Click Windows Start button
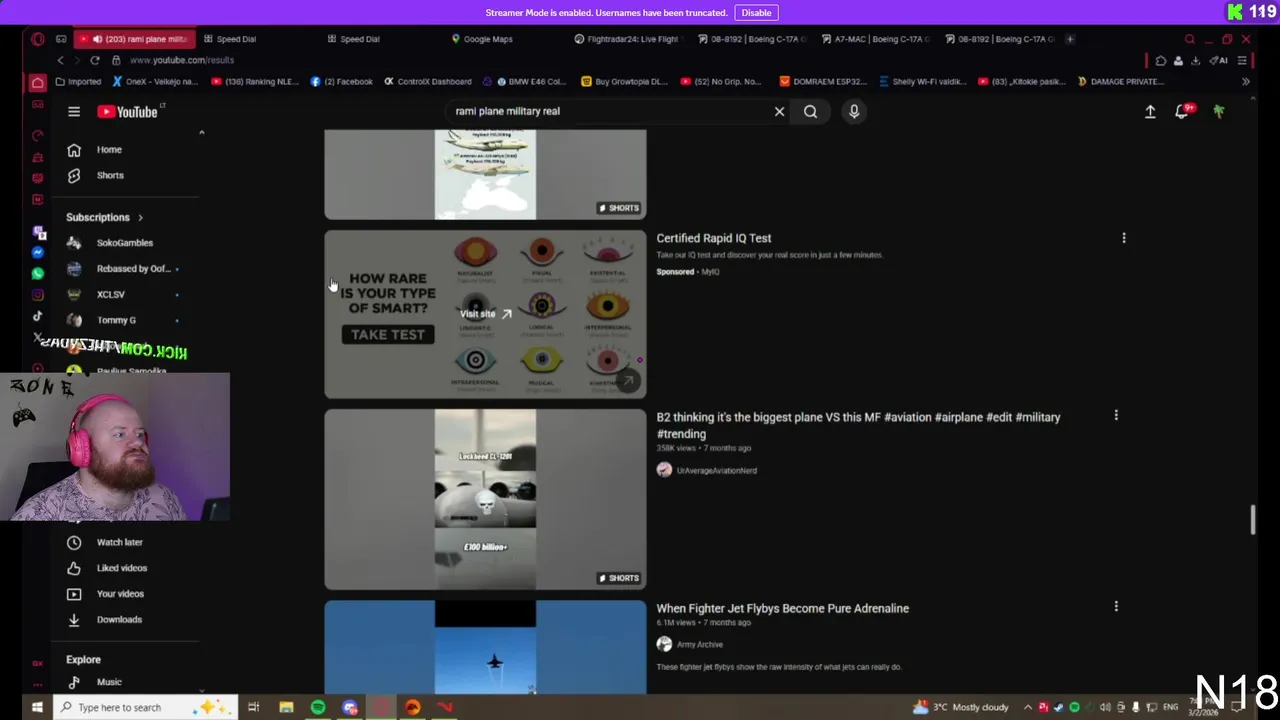 [37, 708]
